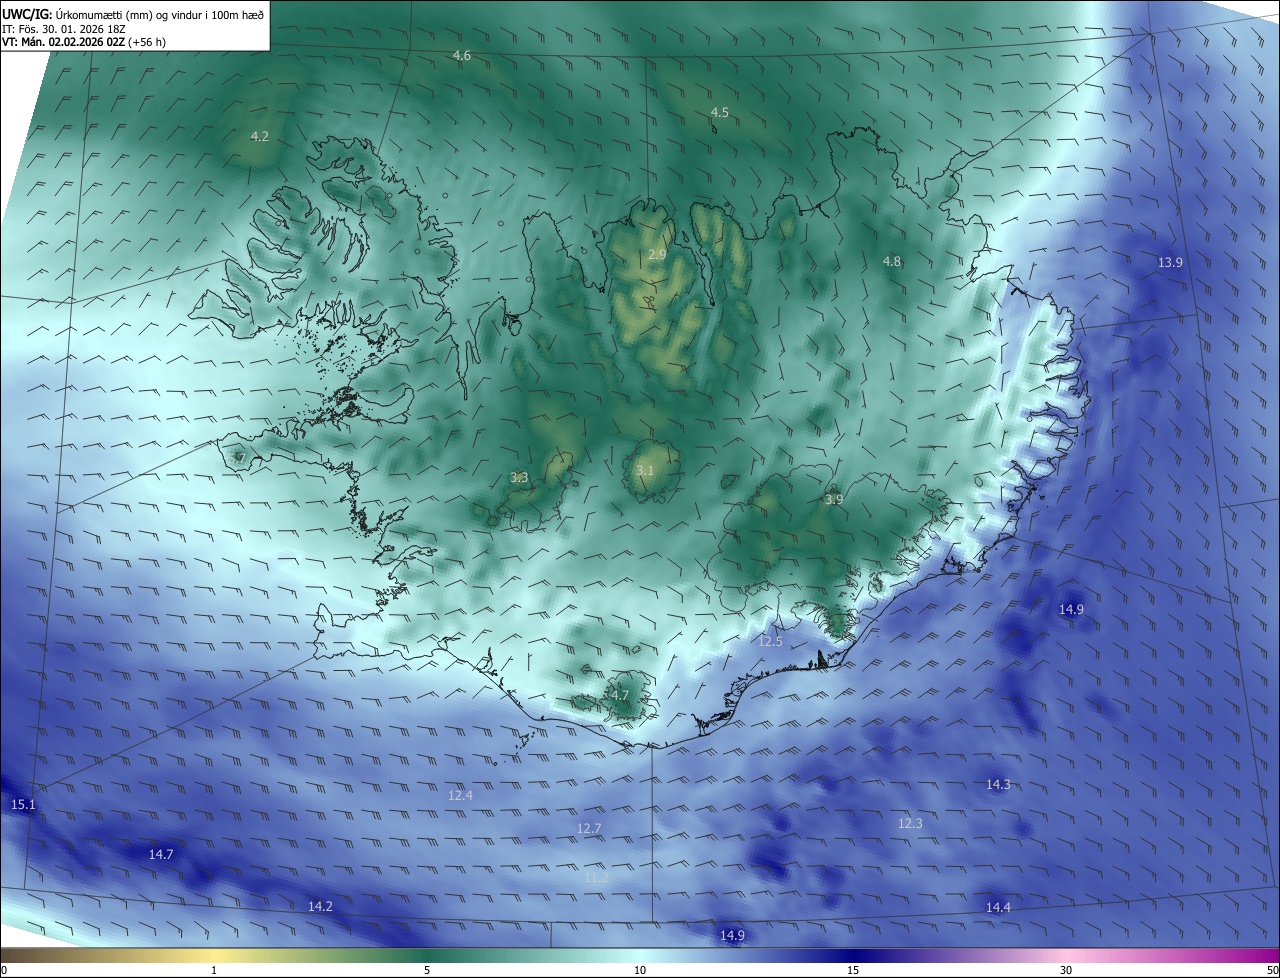Click the 12.5 value label on the map
Viewport: 1280px width, 978px height.
[771, 641]
